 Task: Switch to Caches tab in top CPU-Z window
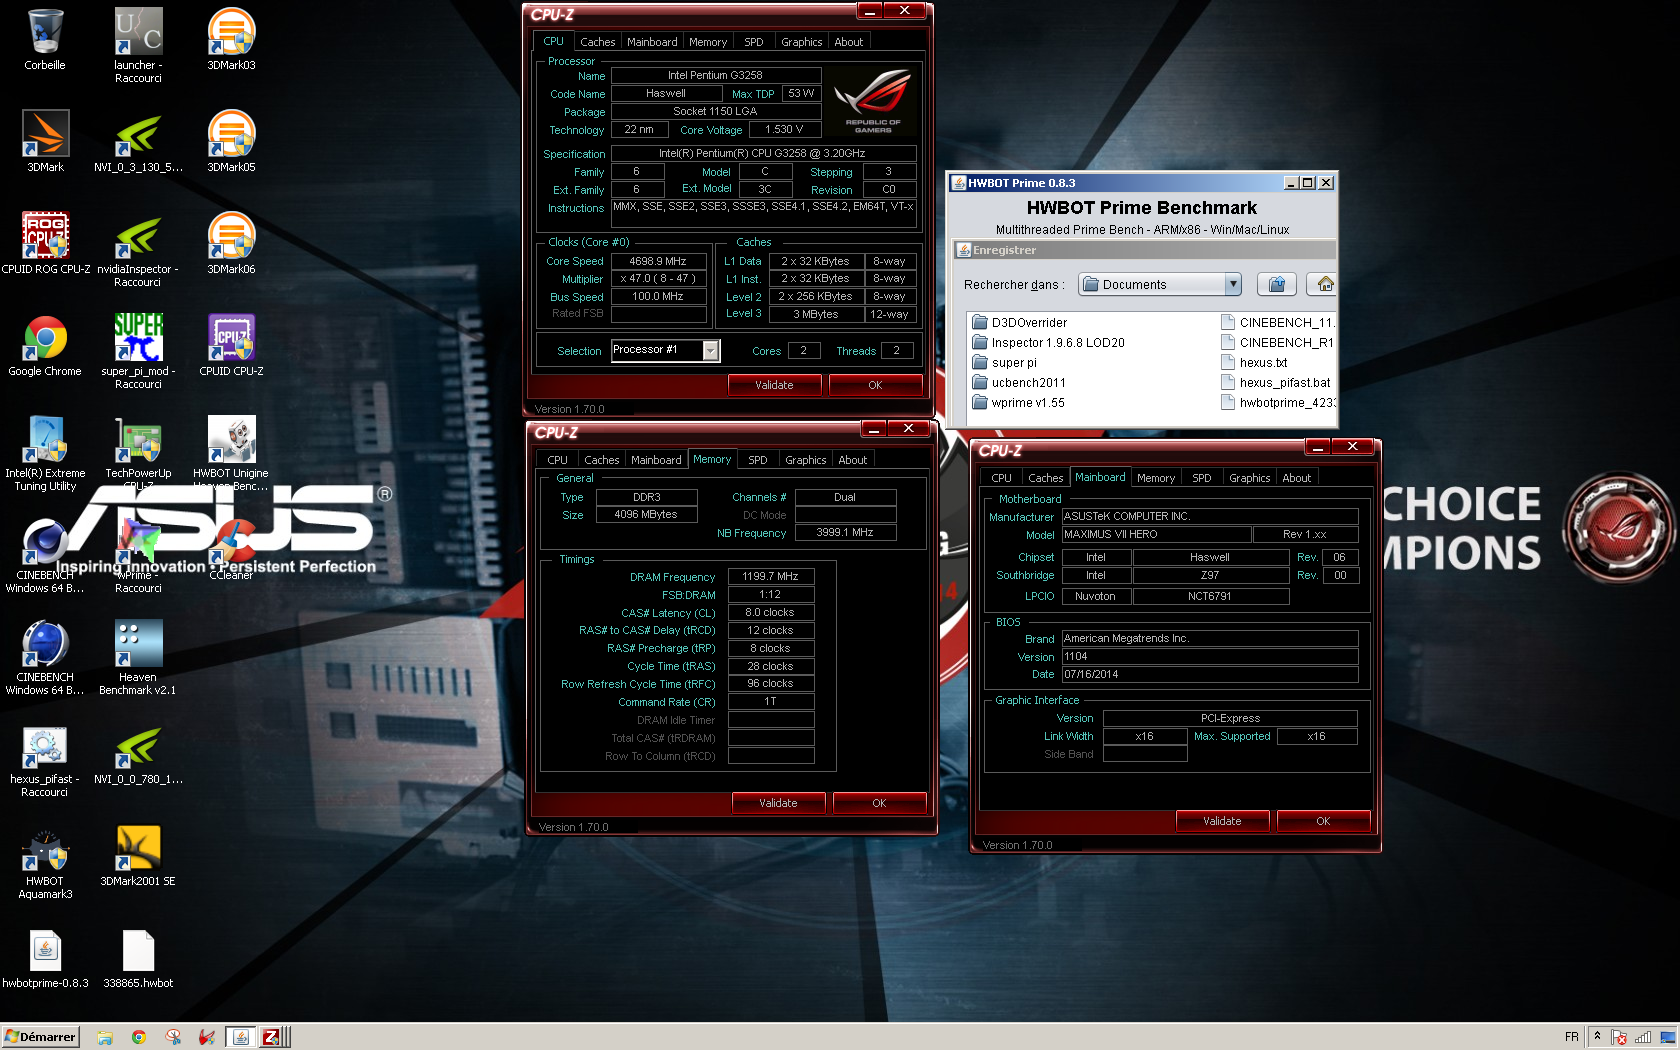point(597,42)
